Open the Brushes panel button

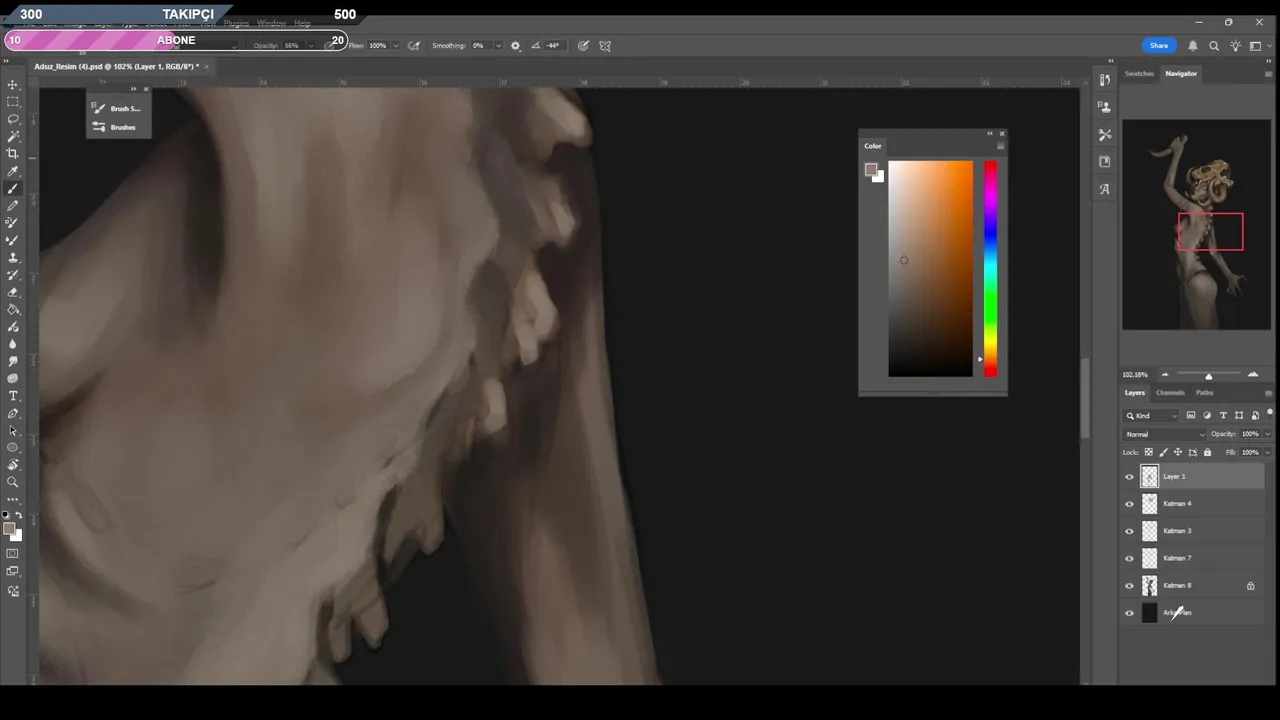(x=117, y=127)
